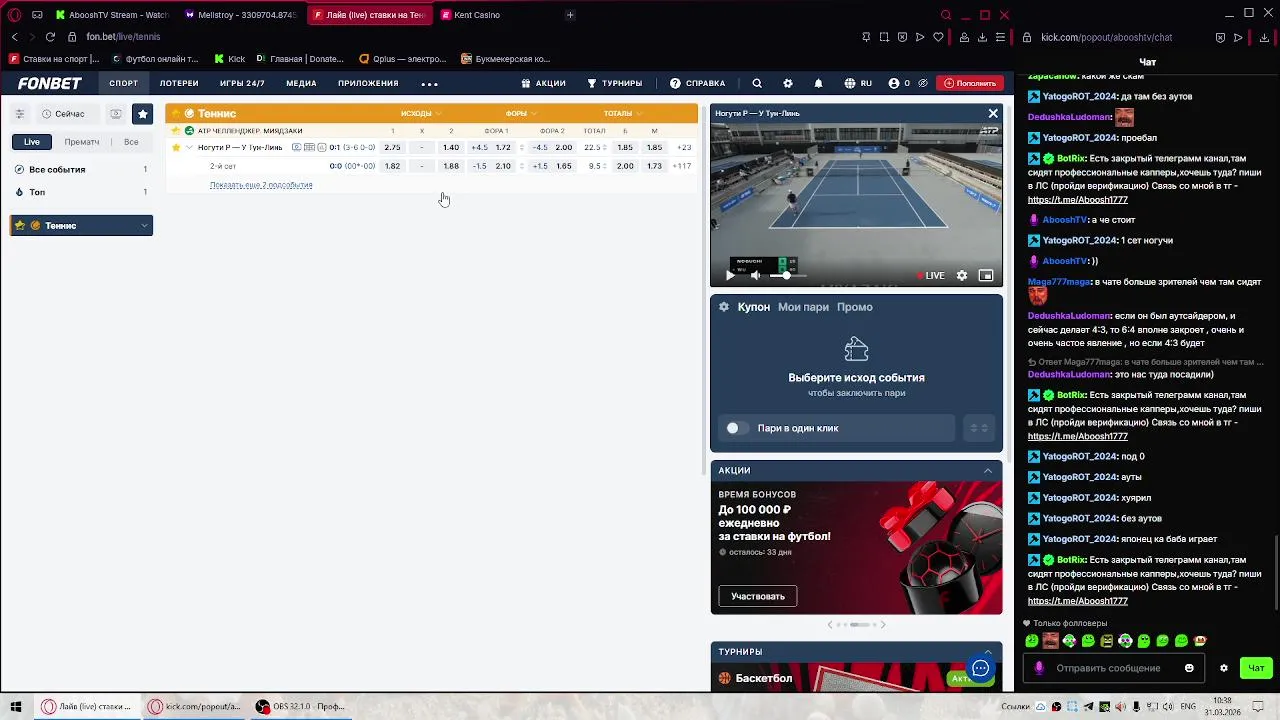Viewport: 1280px width, 720px height.
Task: Open +23 more markets for match
Action: pyautogui.click(x=684, y=148)
